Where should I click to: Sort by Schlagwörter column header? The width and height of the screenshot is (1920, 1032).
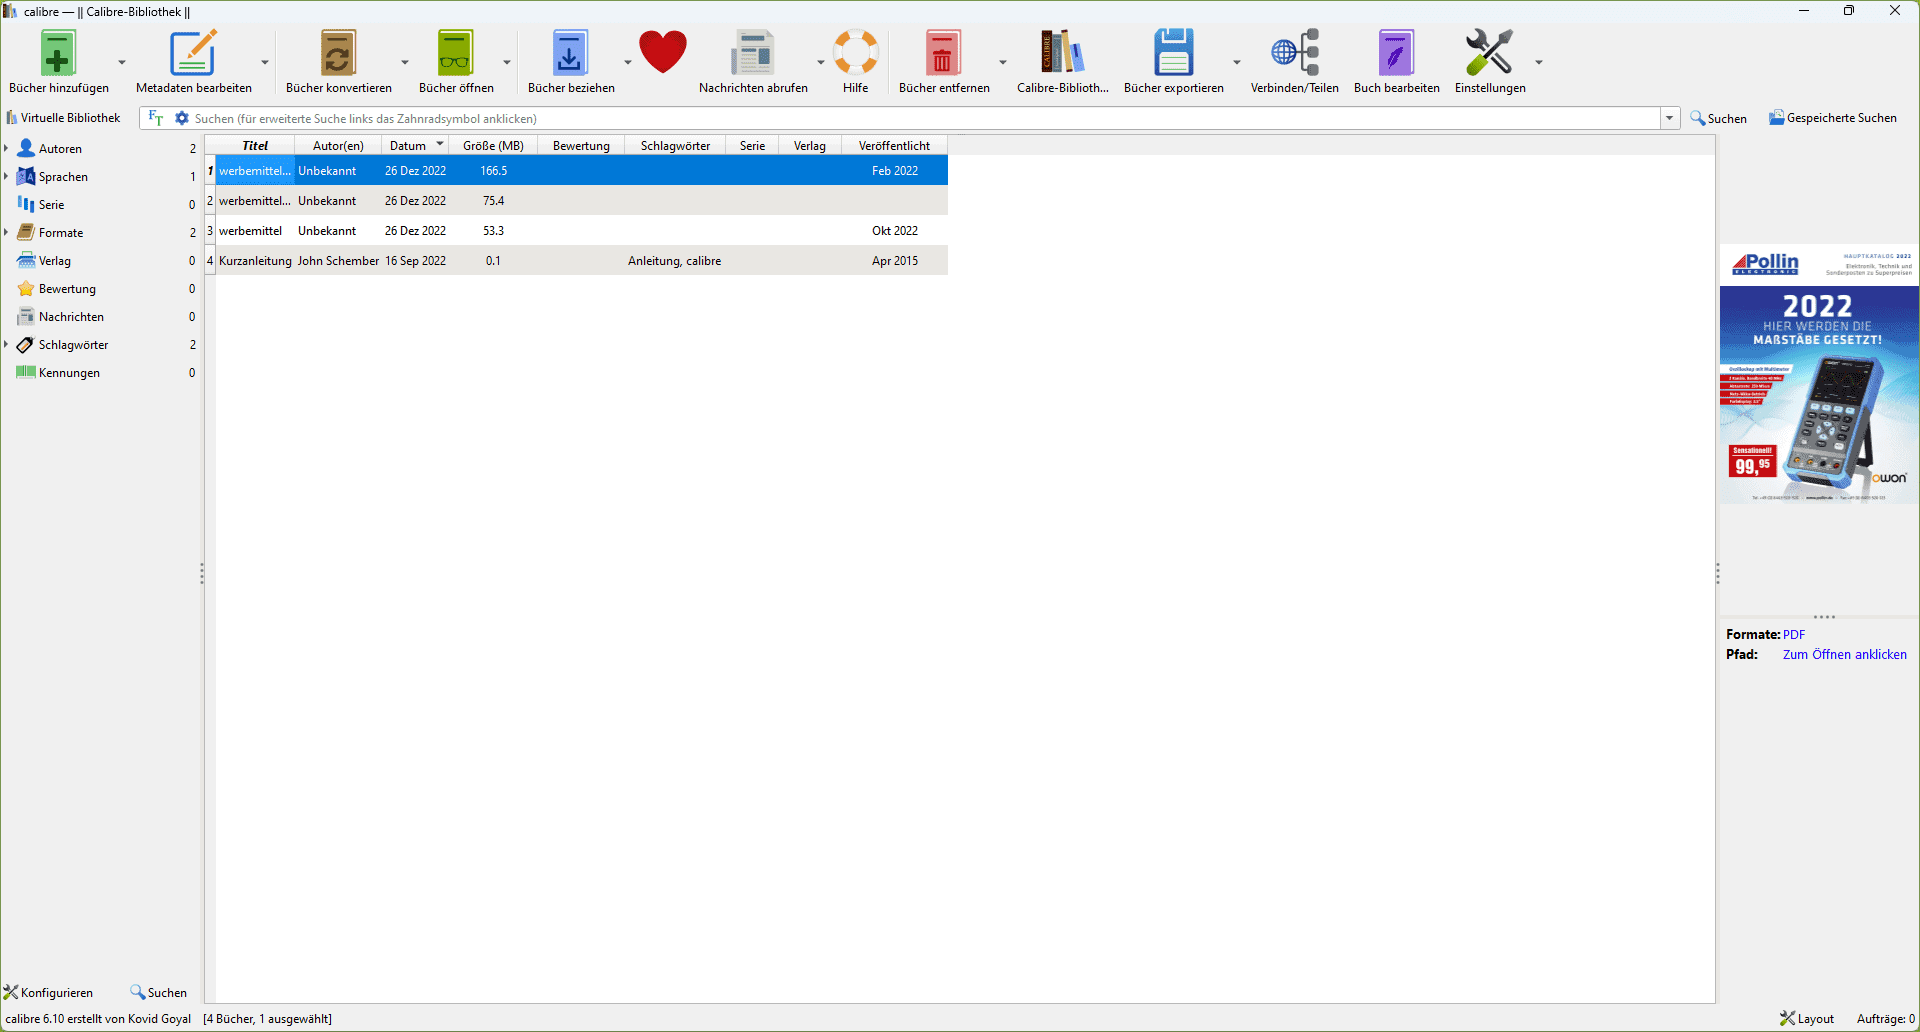tap(675, 145)
